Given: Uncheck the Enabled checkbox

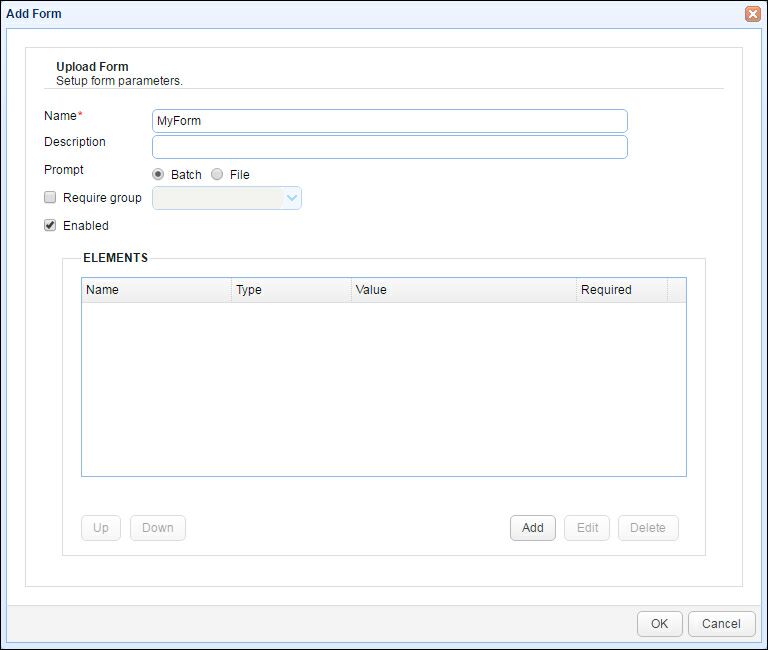Looking at the screenshot, I should coord(50,225).
